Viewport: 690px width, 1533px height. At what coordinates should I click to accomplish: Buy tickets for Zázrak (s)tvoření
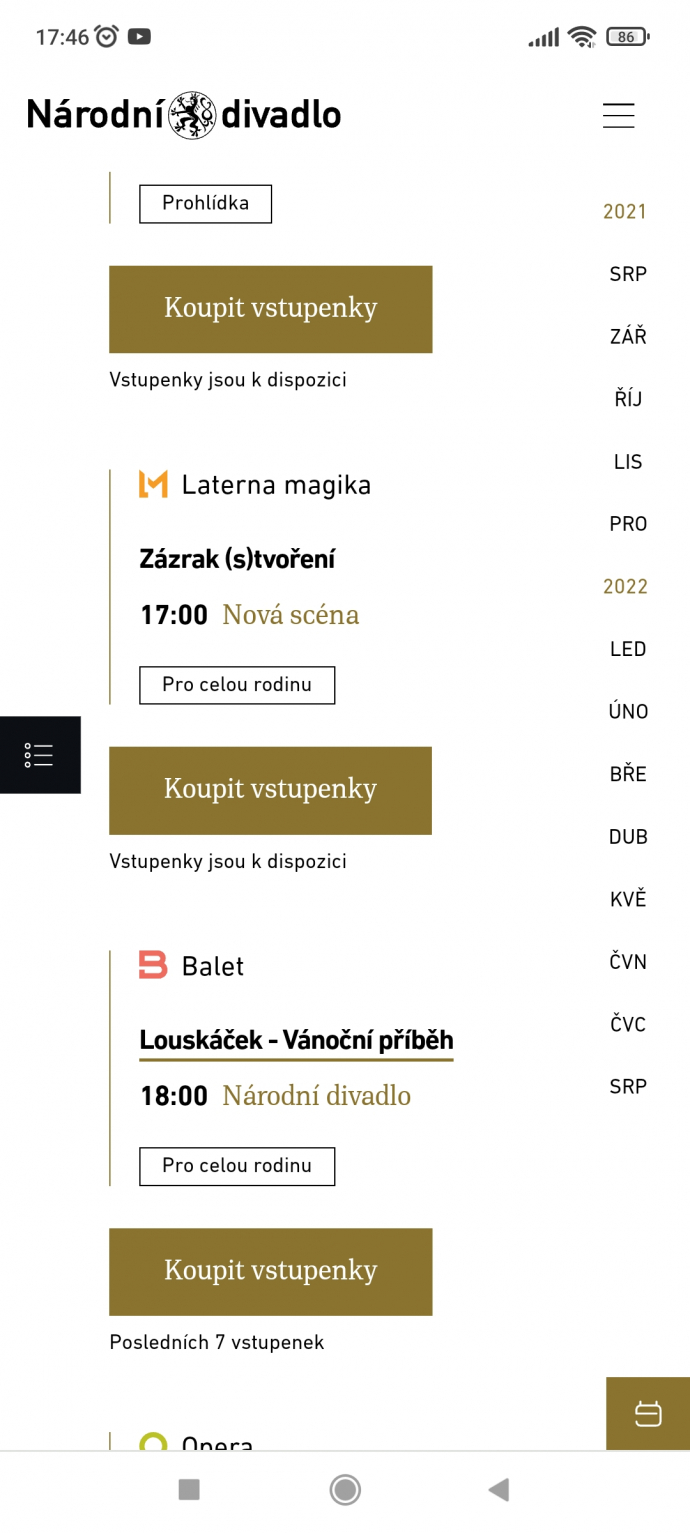point(270,790)
